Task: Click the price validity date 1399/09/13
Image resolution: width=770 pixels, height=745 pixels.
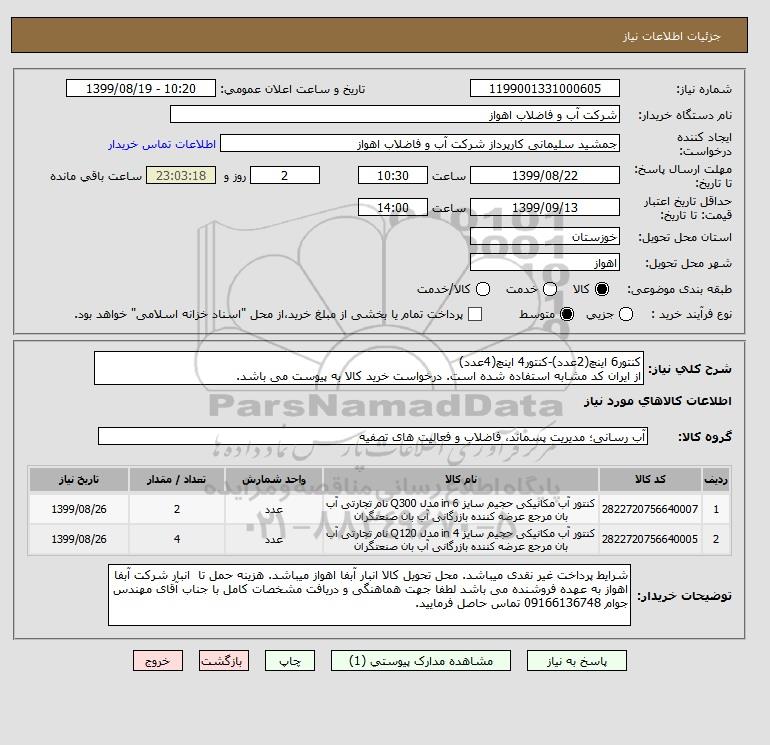Action: pyautogui.click(x=545, y=207)
